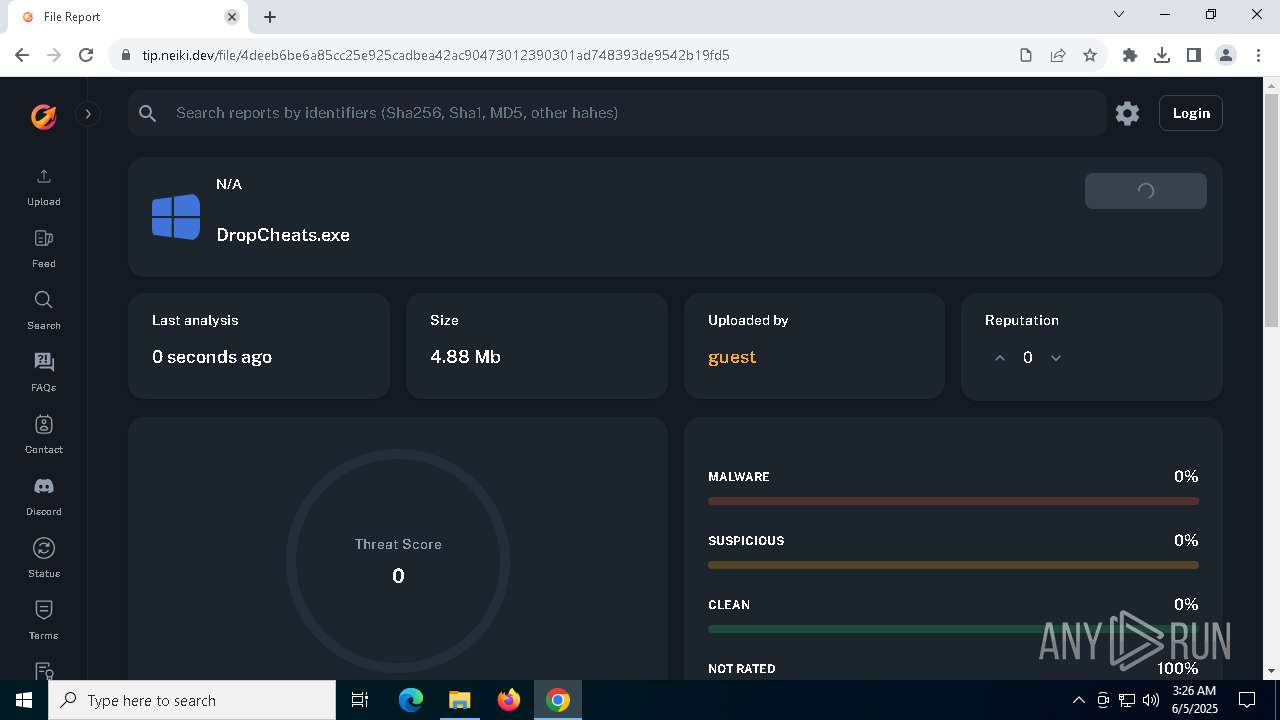The width and height of the screenshot is (1280, 720).
Task: Launch Firefox from the taskbar
Action: pos(509,700)
